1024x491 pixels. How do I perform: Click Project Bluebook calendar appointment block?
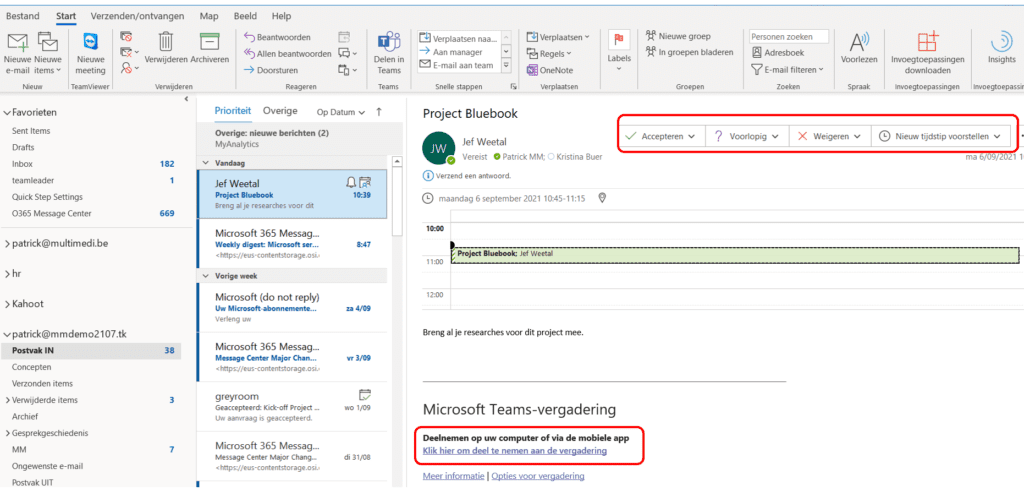click(x=735, y=255)
